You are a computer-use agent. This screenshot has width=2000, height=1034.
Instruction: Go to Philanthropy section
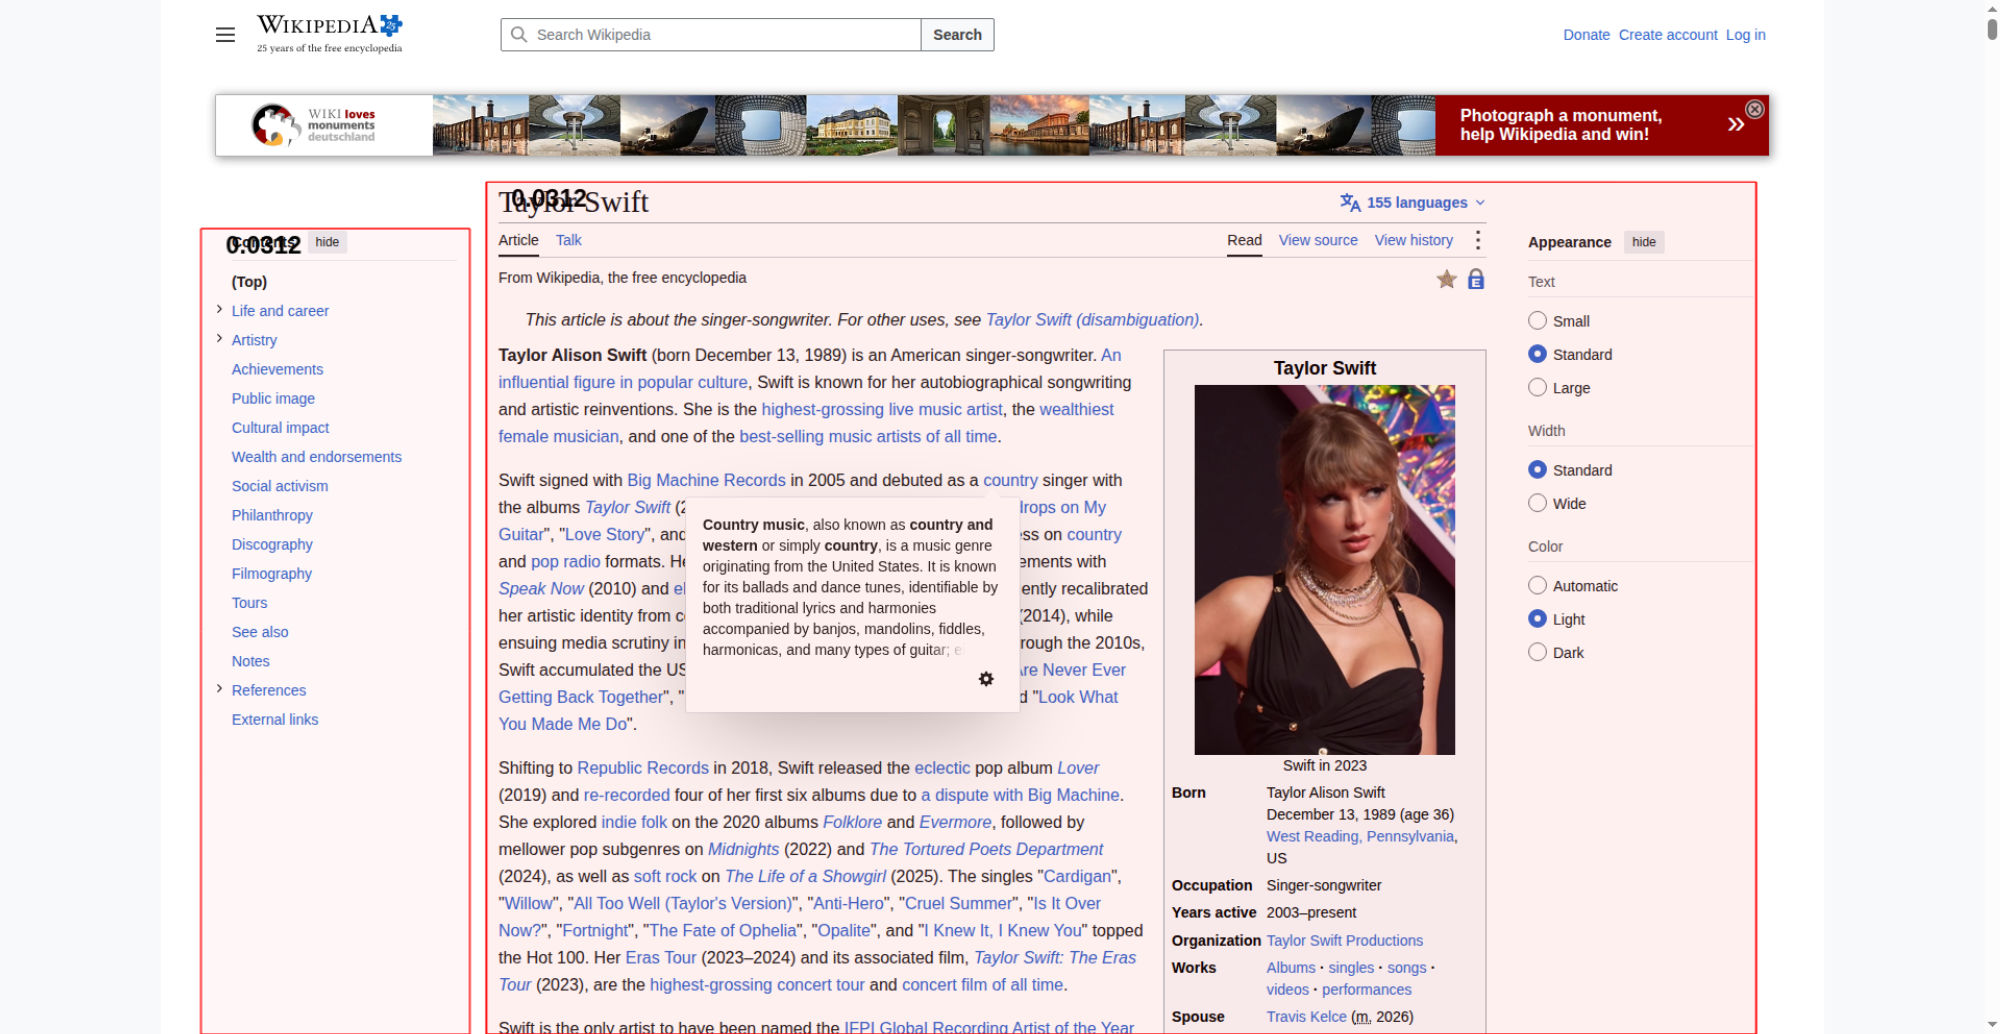point(272,515)
